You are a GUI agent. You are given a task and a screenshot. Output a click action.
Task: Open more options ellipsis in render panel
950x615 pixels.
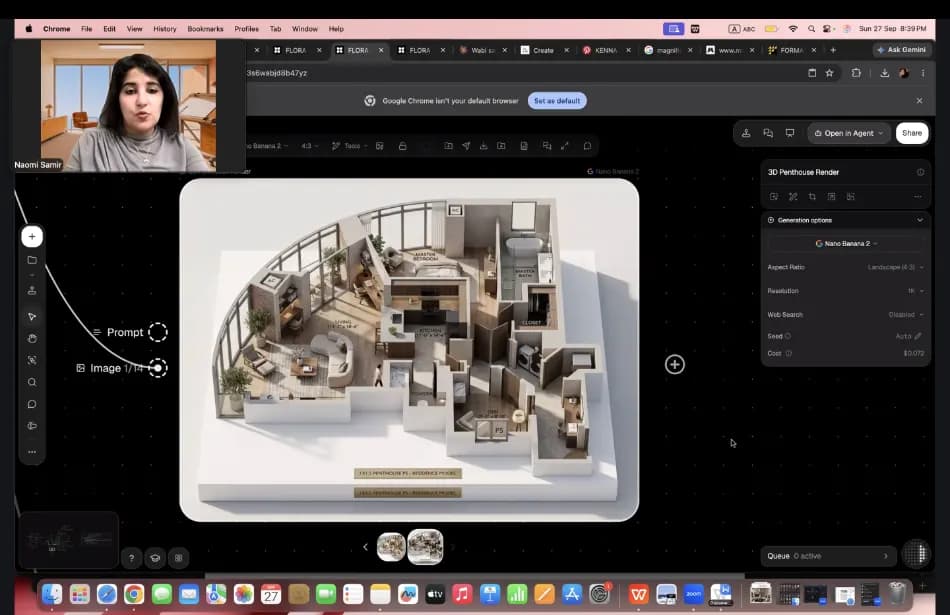[918, 196]
